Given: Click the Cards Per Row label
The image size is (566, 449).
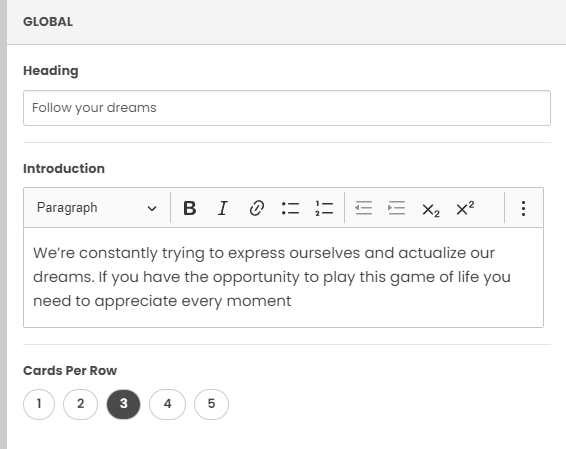Looking at the screenshot, I should coord(70,371).
